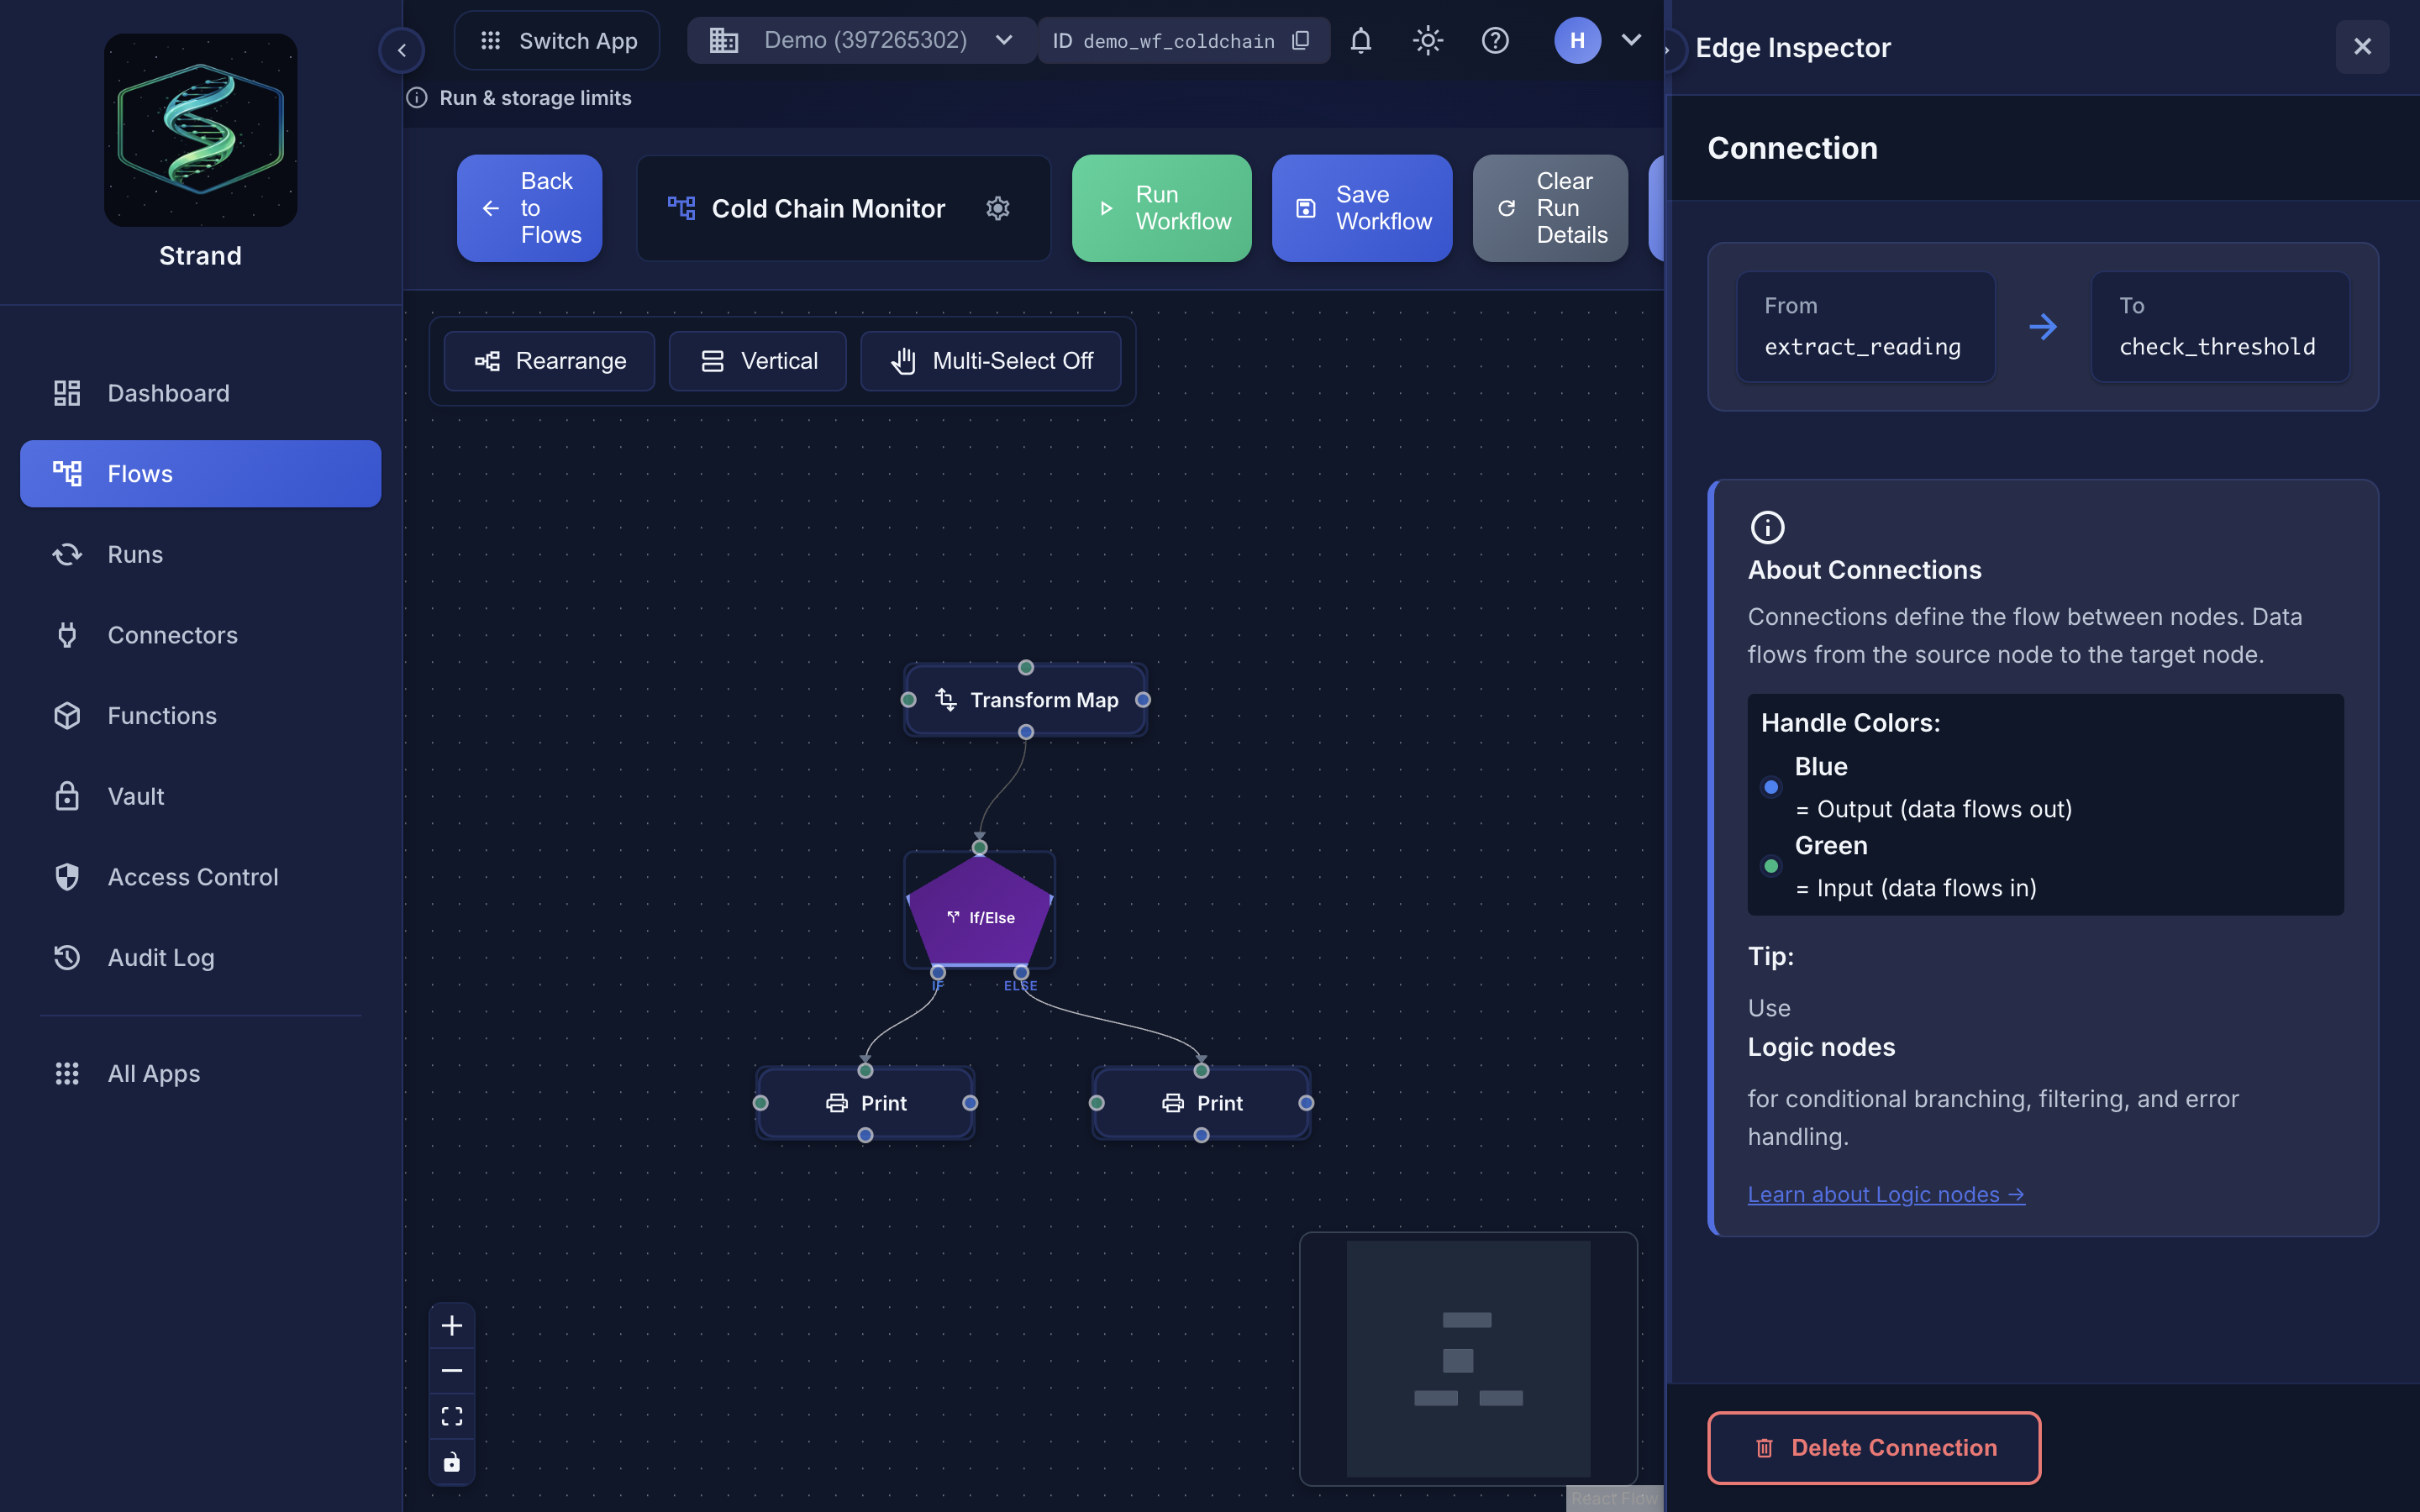Open Run & storage limits info
The height and width of the screenshot is (1512, 2420).
pos(519,98)
